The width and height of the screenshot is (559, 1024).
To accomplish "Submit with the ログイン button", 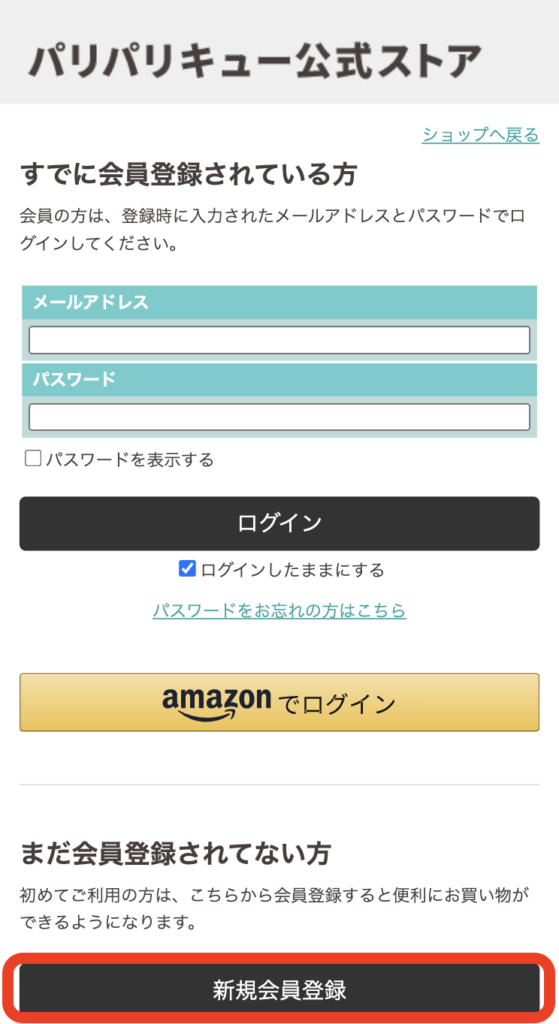I will [280, 524].
